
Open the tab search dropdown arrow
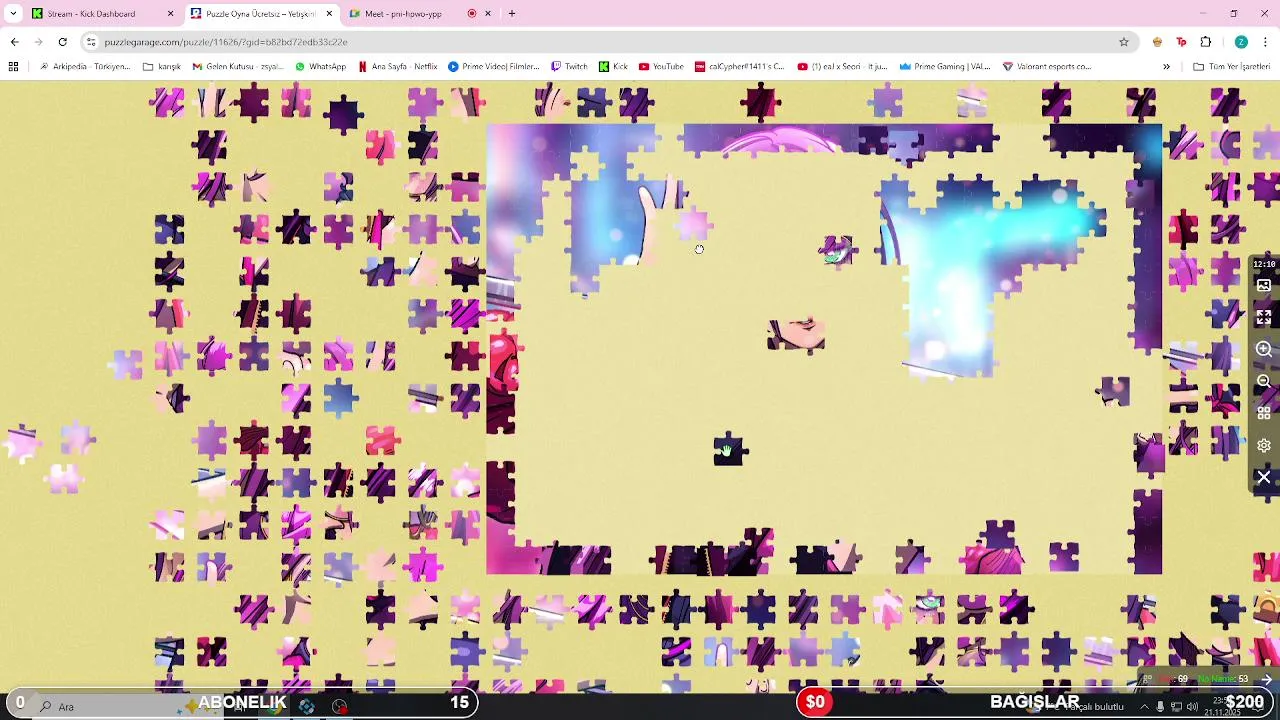(x=13, y=14)
